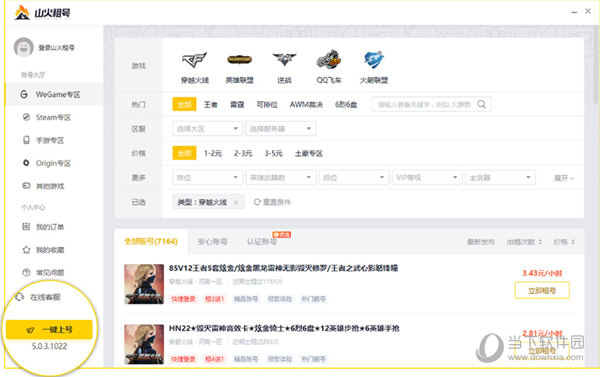The image size is (600, 377).
Task: Click 立即租号 for the 3.43元 account
Action: click(542, 291)
